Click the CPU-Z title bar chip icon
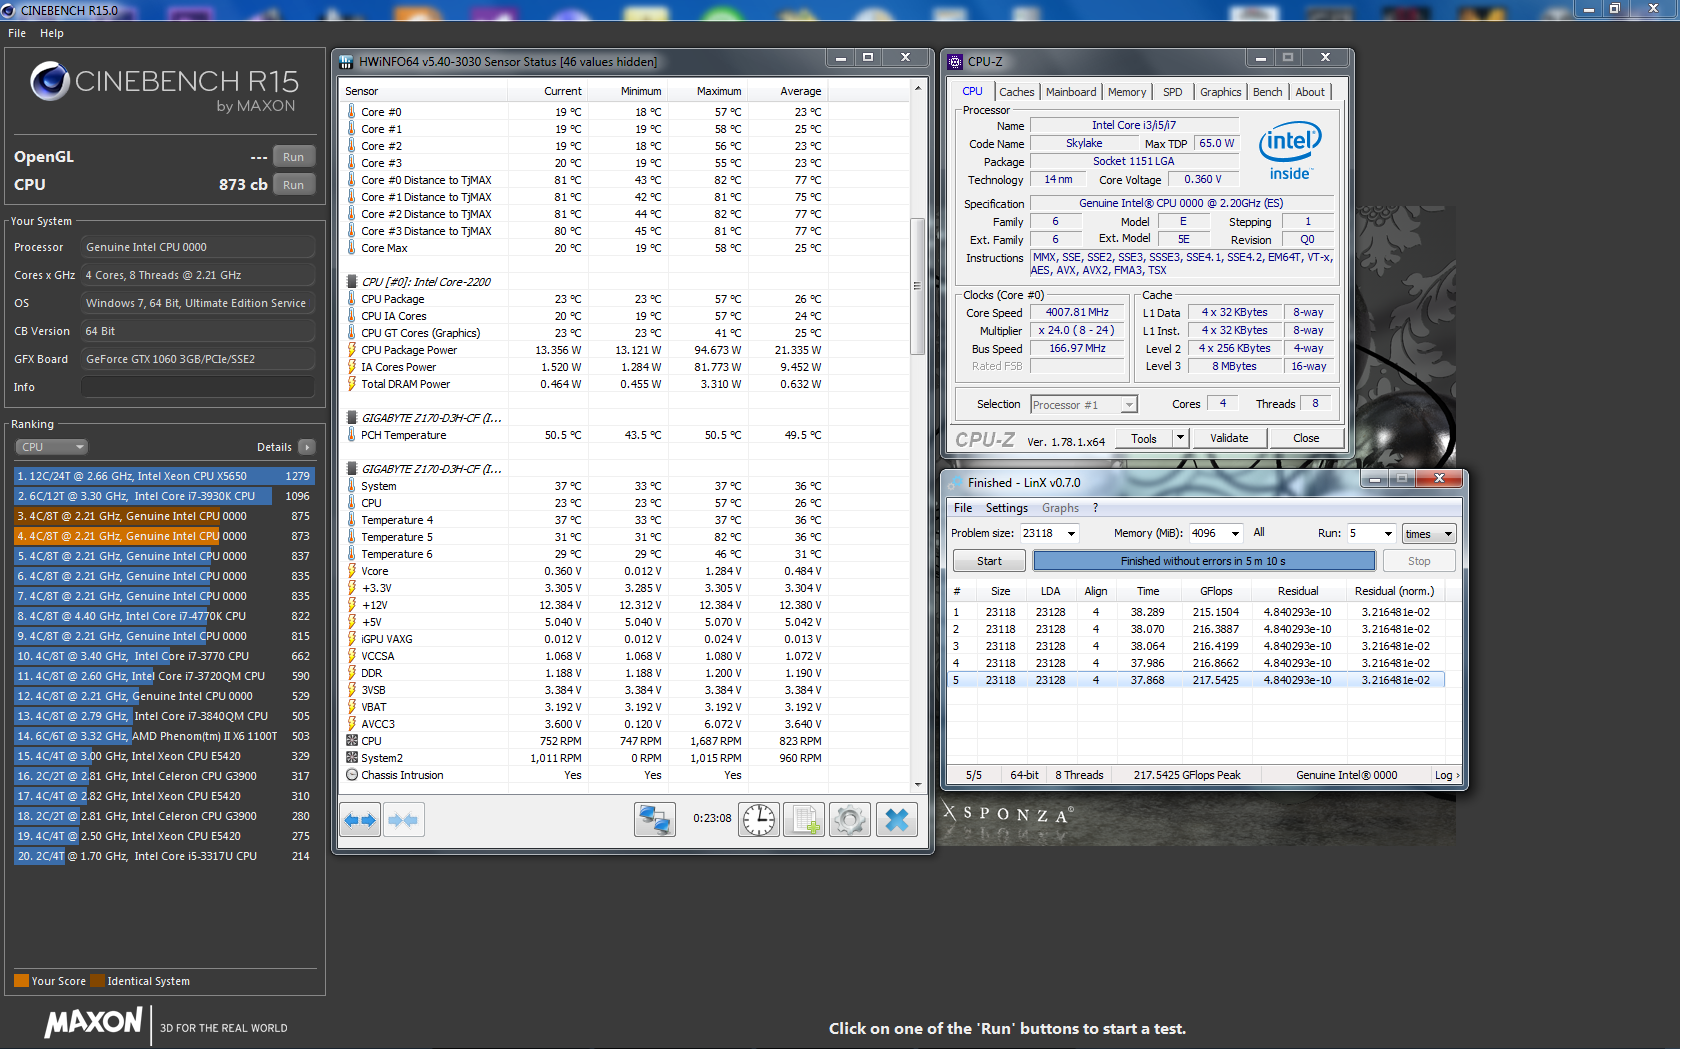The height and width of the screenshot is (1049, 1682). [955, 62]
